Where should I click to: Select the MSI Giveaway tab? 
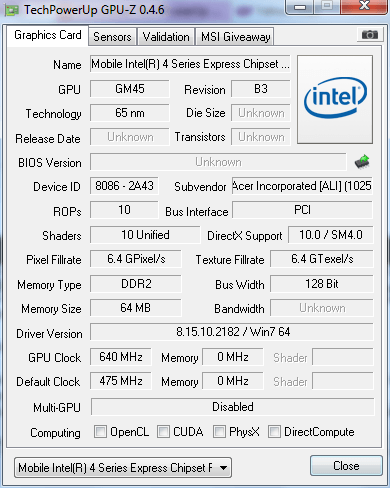235,37
